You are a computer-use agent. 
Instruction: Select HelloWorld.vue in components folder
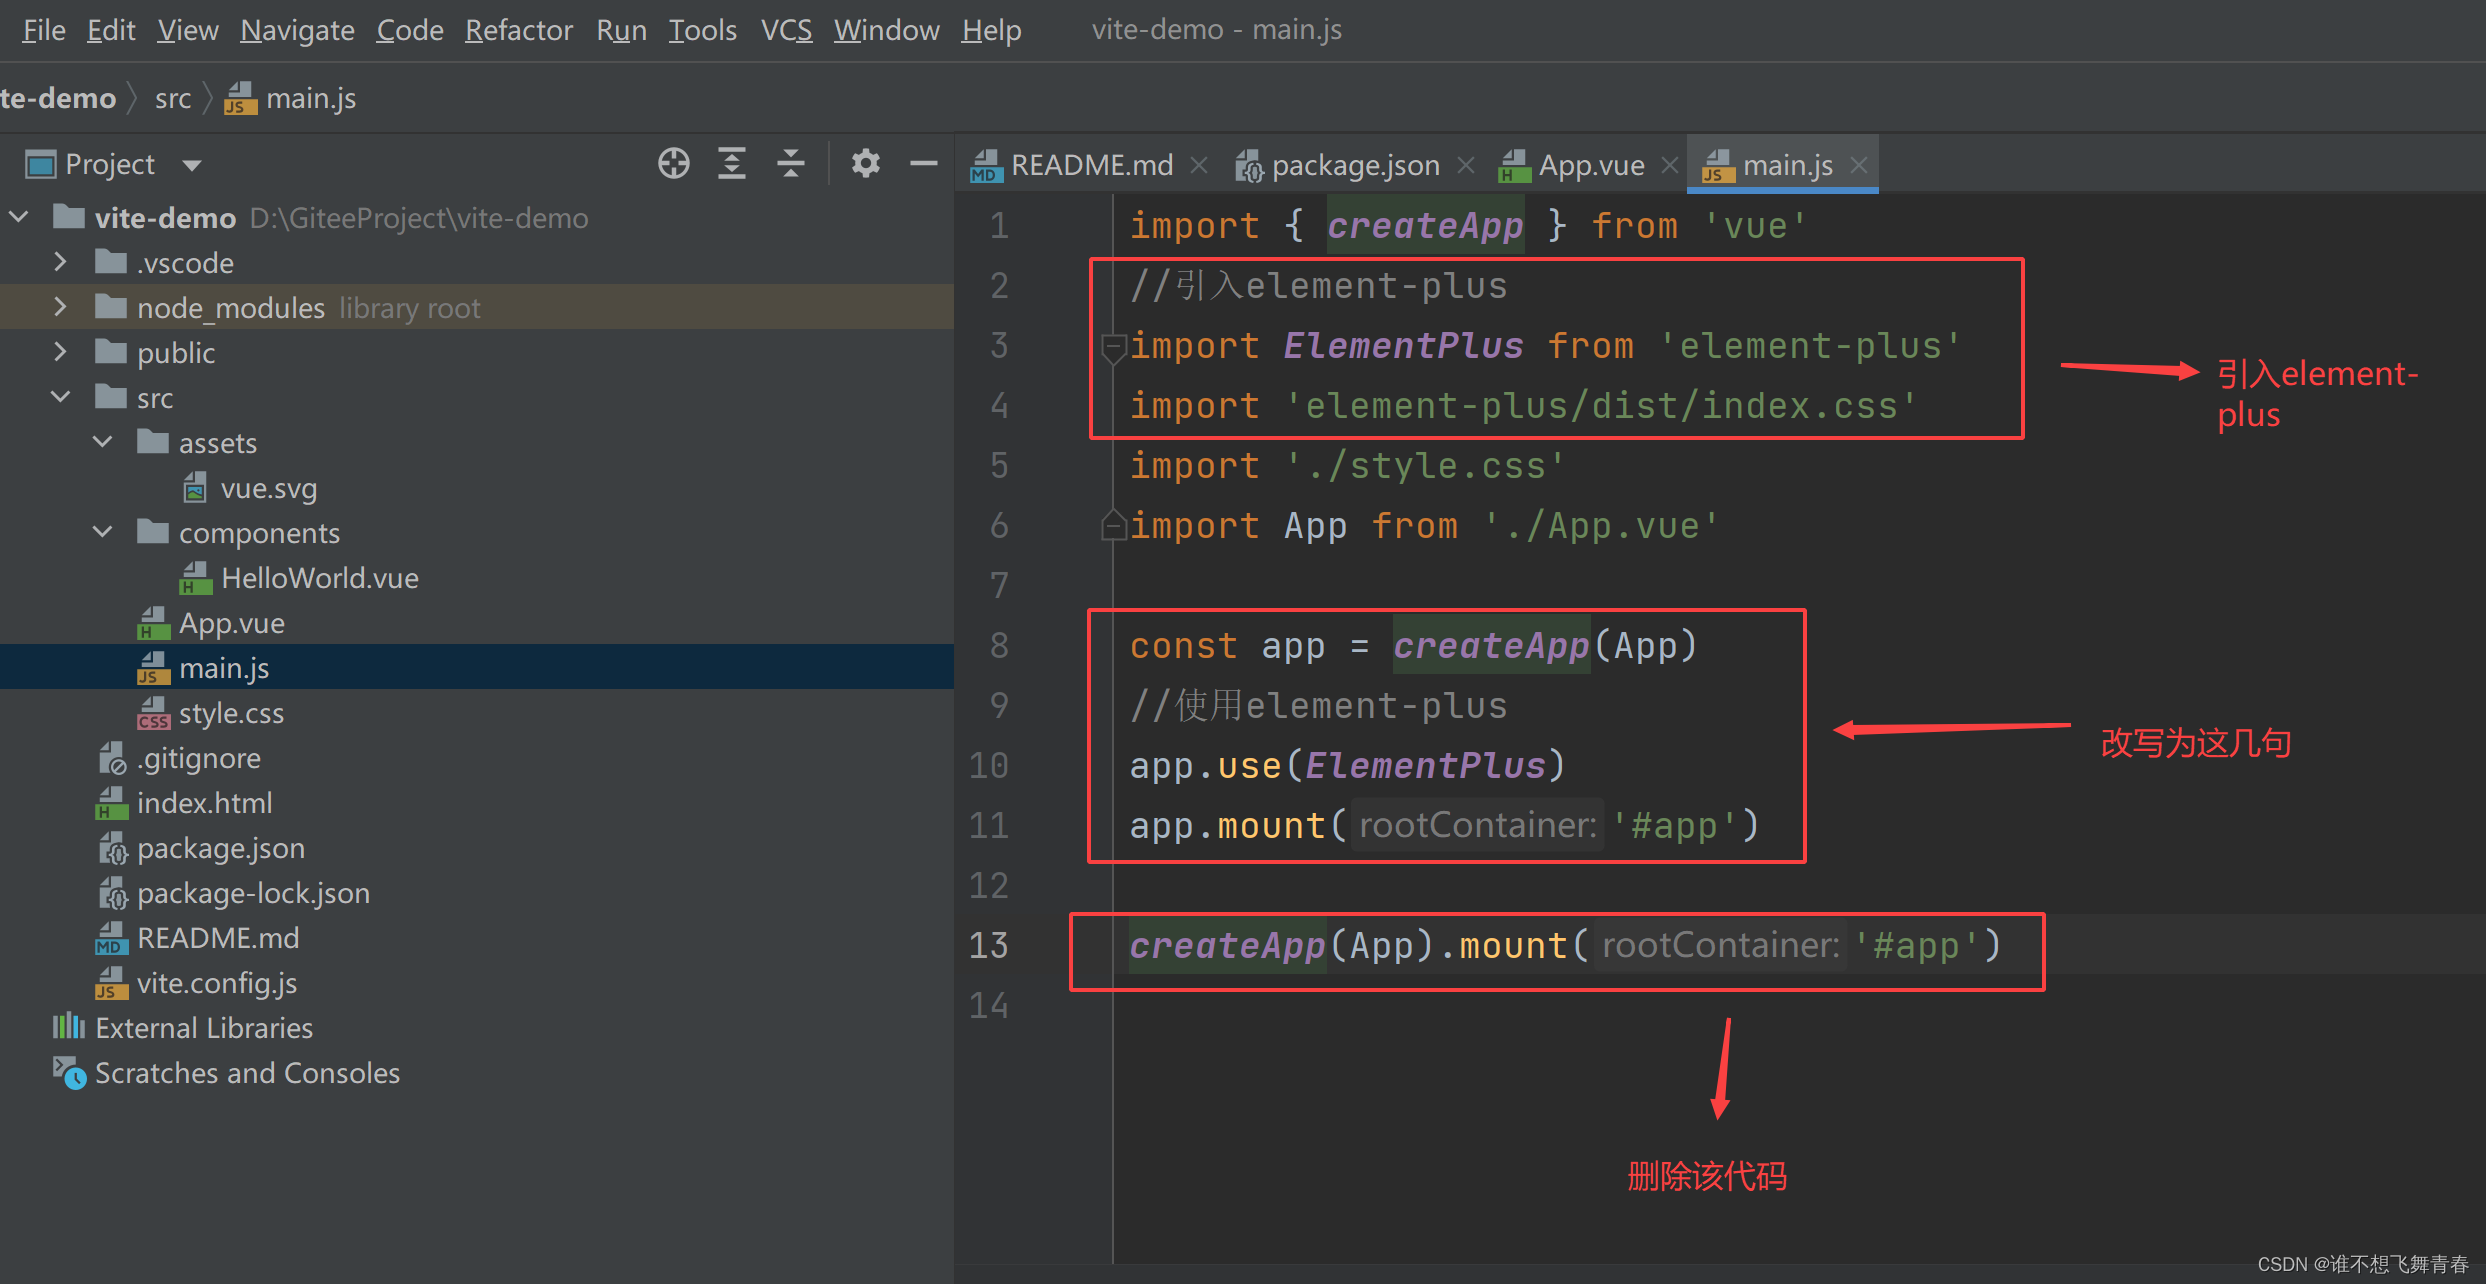click(320, 578)
